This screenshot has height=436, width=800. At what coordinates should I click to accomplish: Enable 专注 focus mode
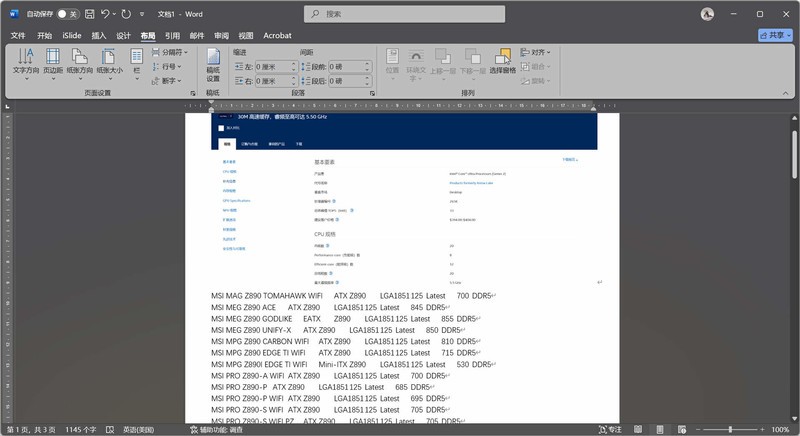click(x=610, y=430)
